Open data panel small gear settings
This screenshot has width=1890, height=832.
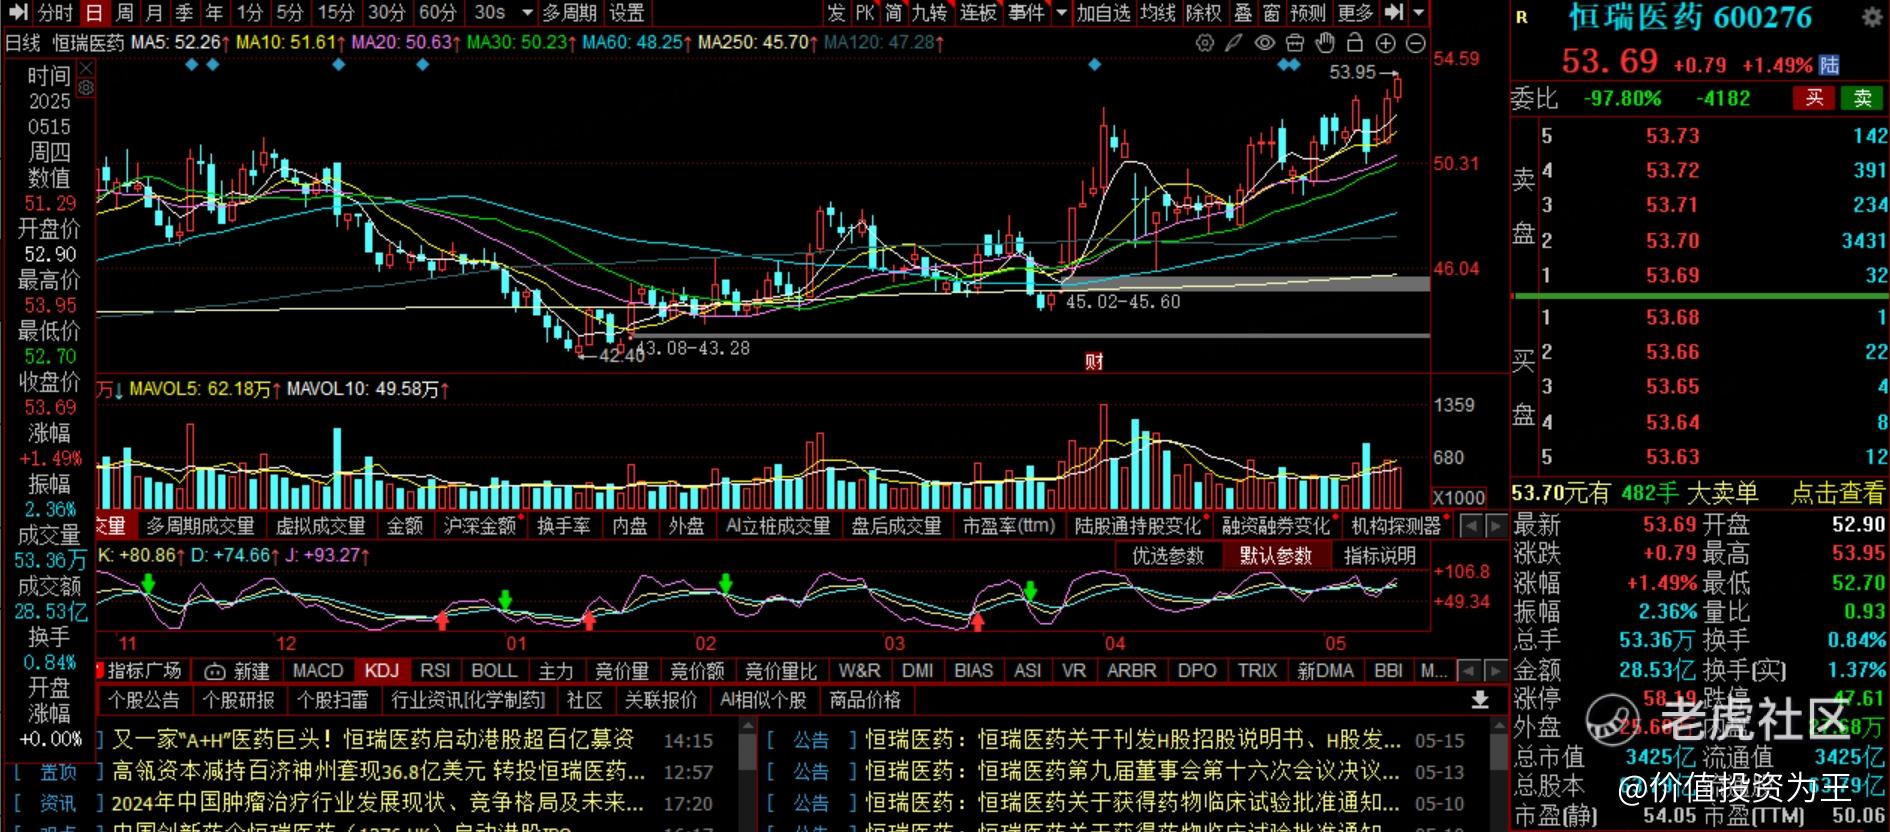coord(86,88)
